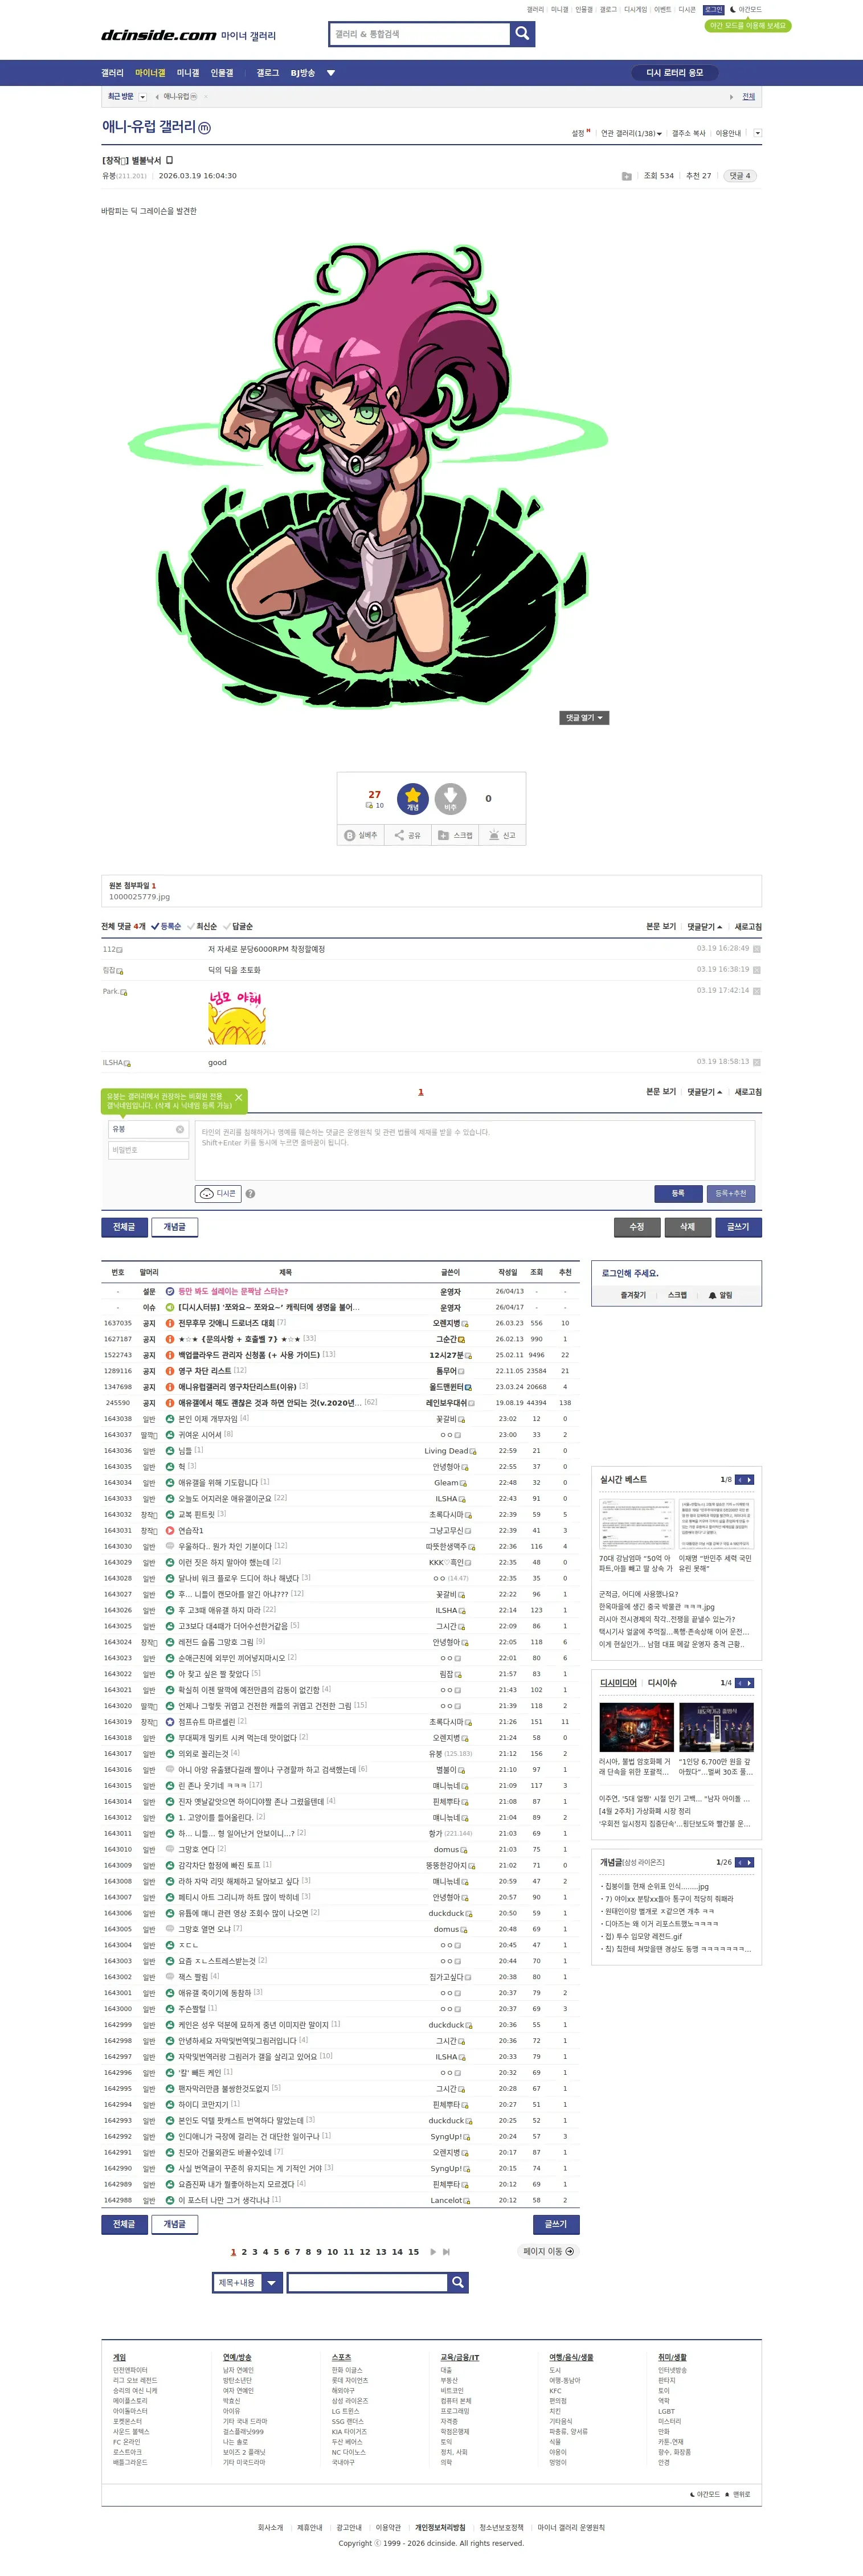Delete the 112 comment with X icon

(756, 949)
